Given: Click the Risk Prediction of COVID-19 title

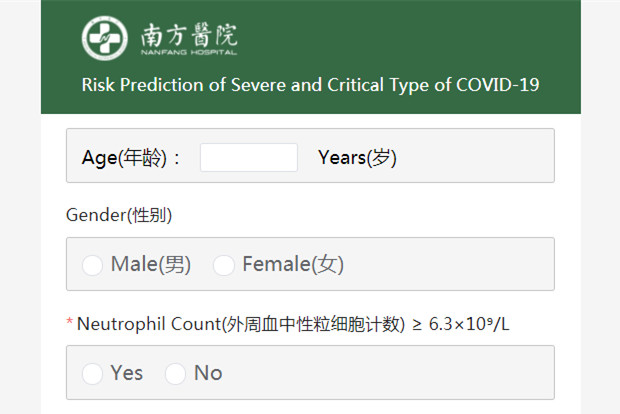Looking at the screenshot, I should coord(310,85).
